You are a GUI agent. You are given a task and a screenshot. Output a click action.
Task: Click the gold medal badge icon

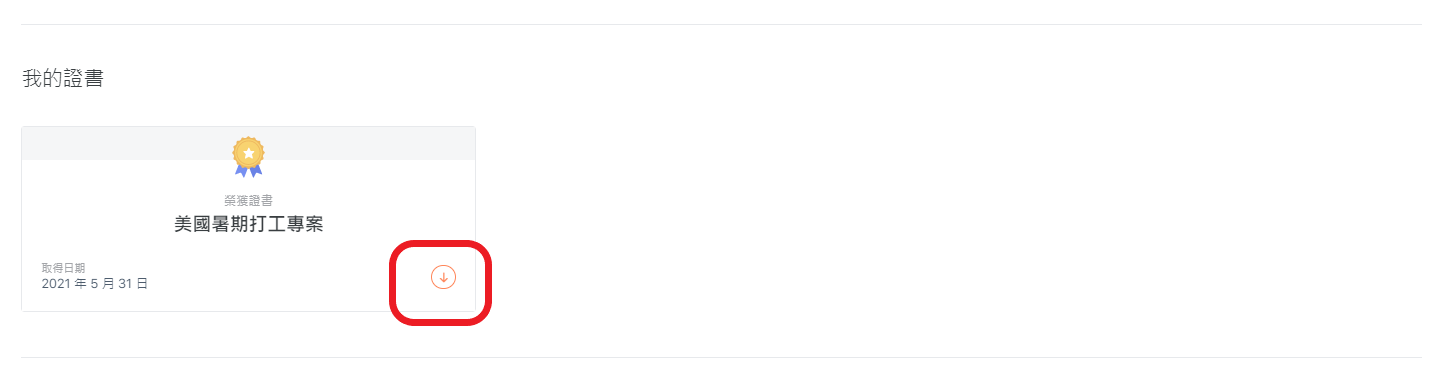(x=248, y=156)
